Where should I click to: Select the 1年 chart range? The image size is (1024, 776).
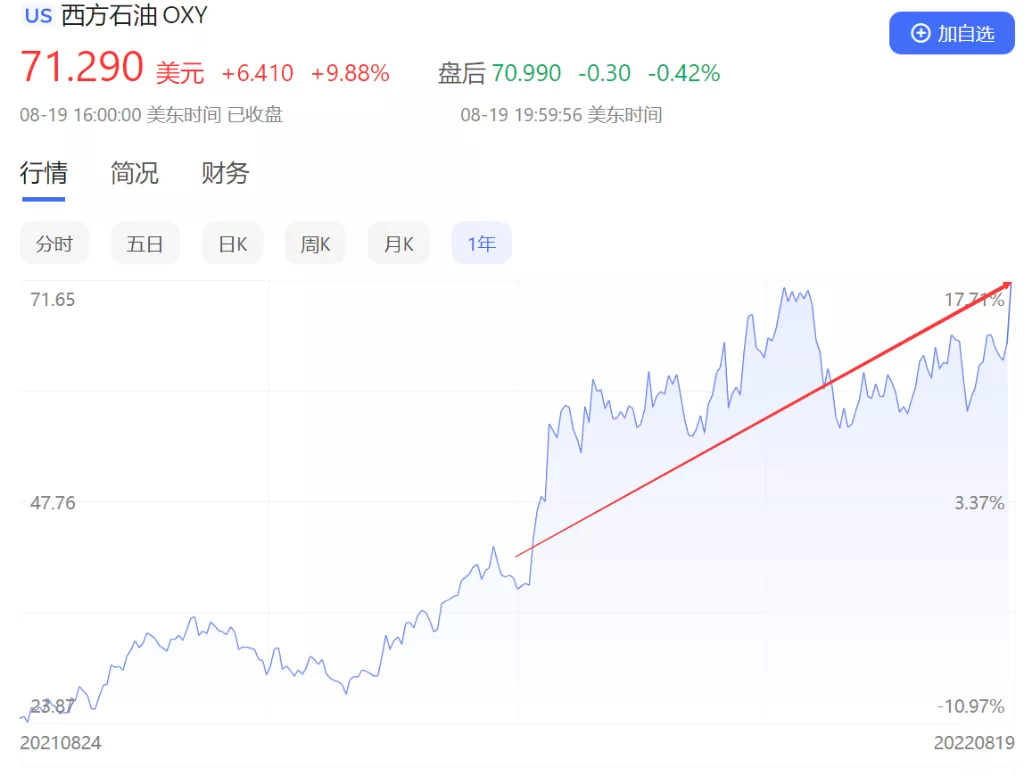tap(481, 244)
